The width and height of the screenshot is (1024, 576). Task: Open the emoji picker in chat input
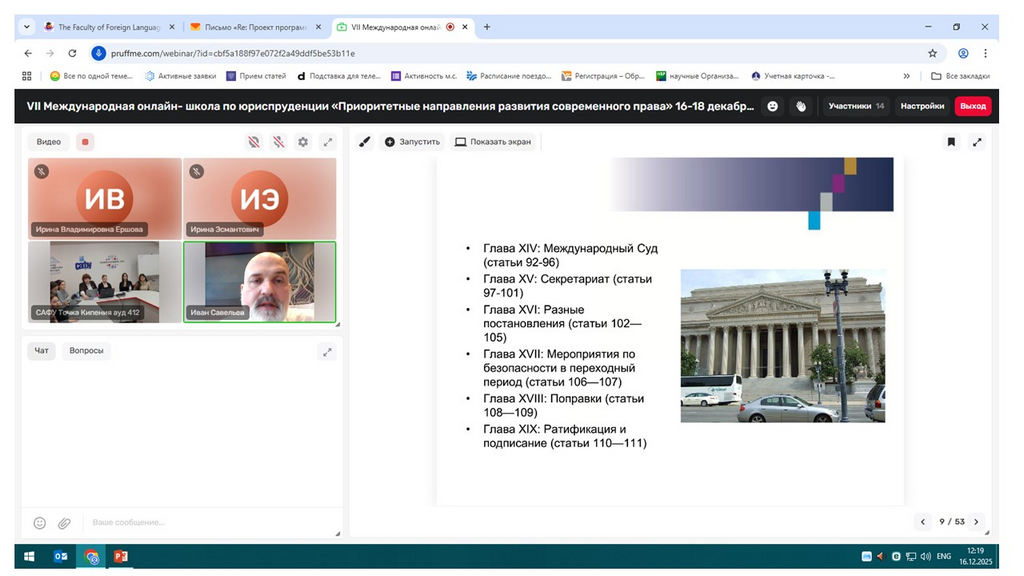(x=40, y=522)
